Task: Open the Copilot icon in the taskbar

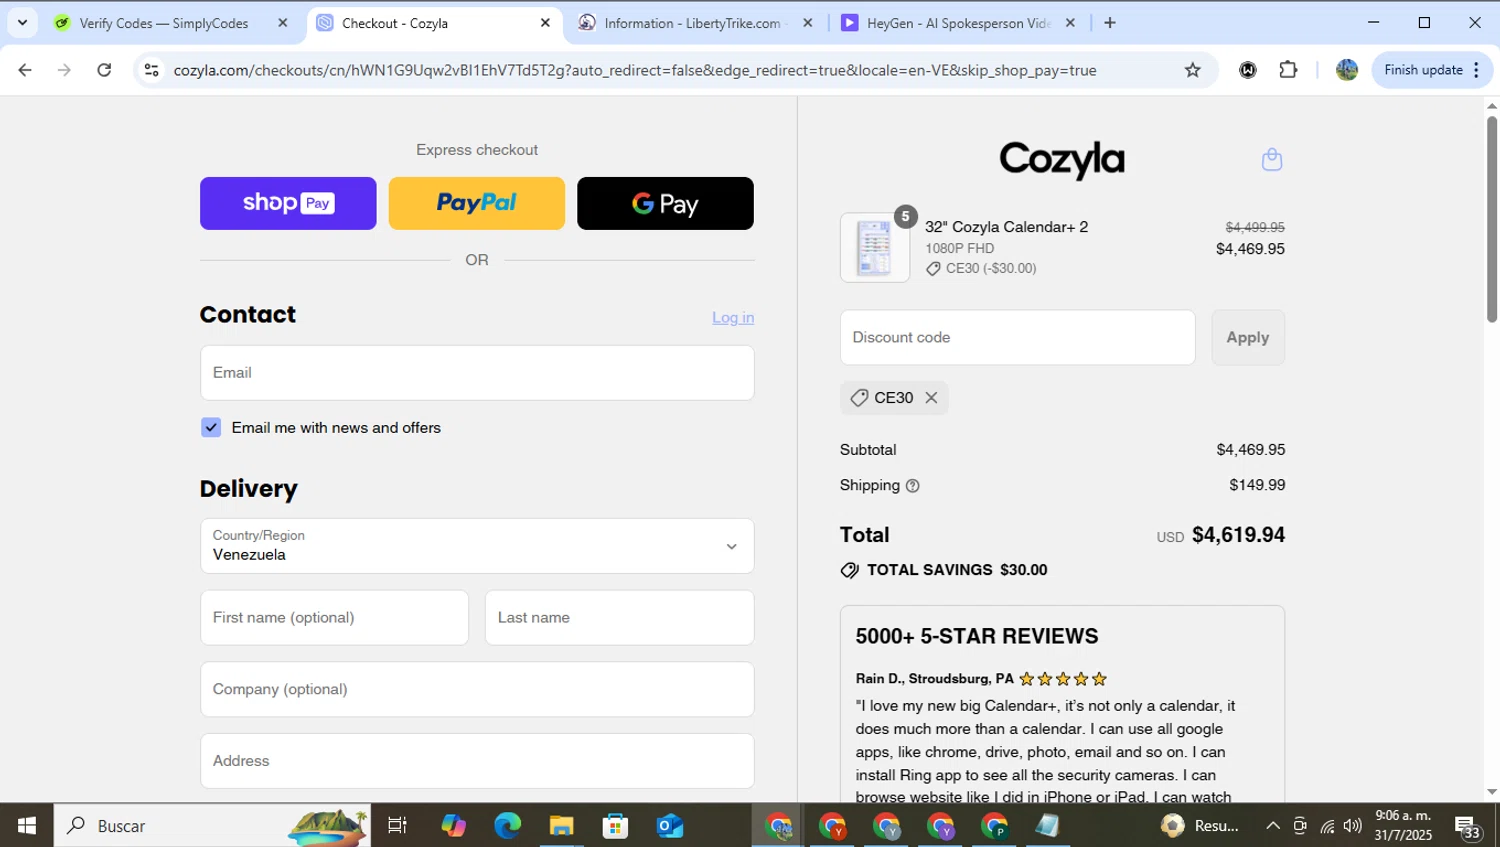Action: [453, 826]
